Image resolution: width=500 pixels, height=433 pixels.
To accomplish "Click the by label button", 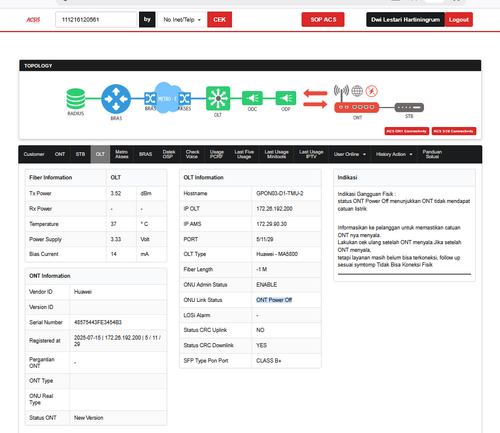I will (147, 20).
